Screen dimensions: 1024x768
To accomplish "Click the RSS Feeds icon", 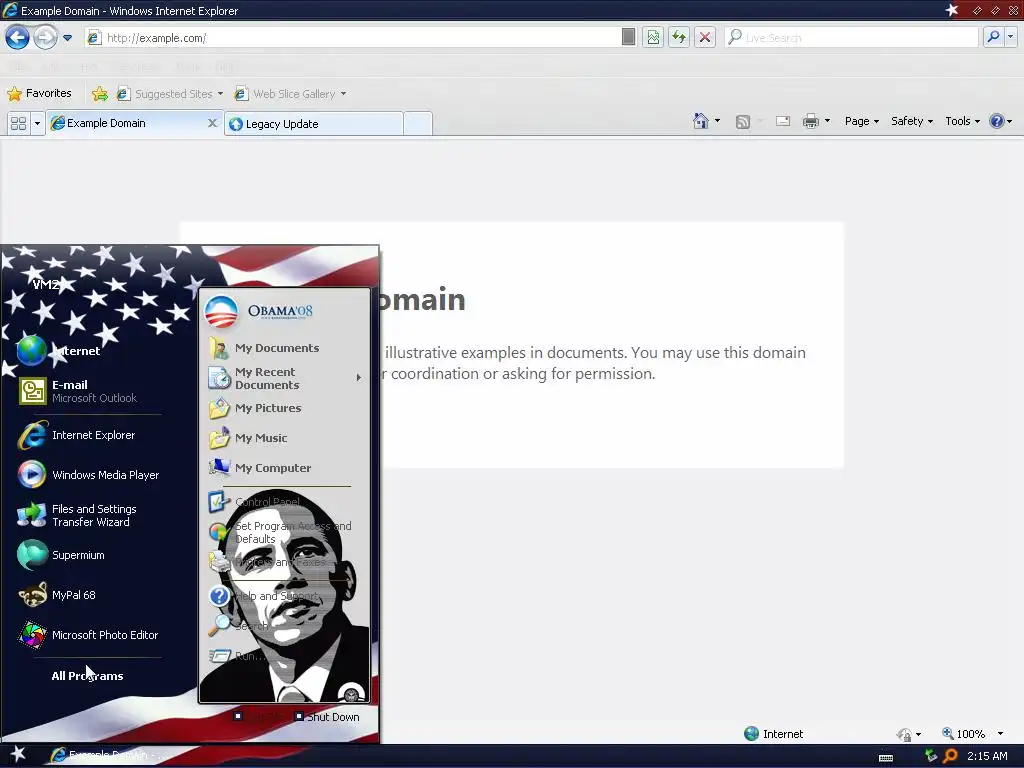I will click(743, 121).
